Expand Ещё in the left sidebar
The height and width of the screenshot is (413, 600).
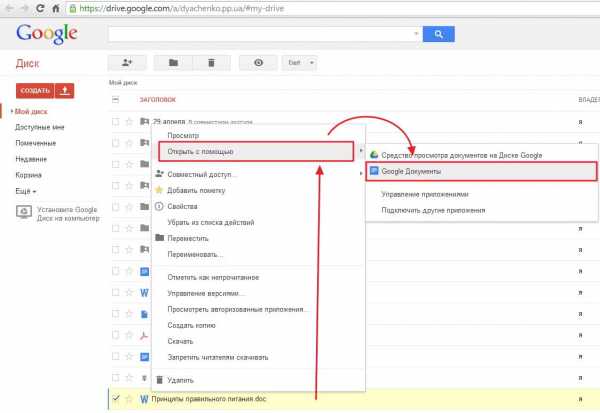tap(26, 191)
